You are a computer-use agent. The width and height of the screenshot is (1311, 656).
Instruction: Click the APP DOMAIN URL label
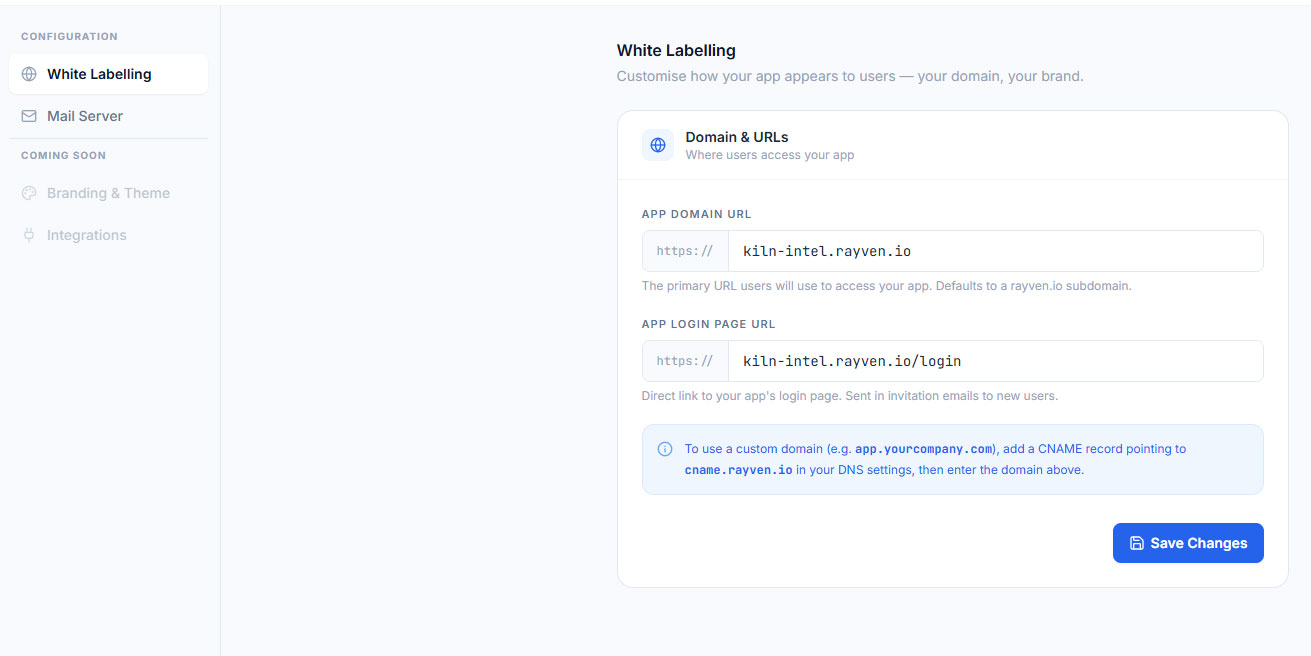(x=697, y=214)
